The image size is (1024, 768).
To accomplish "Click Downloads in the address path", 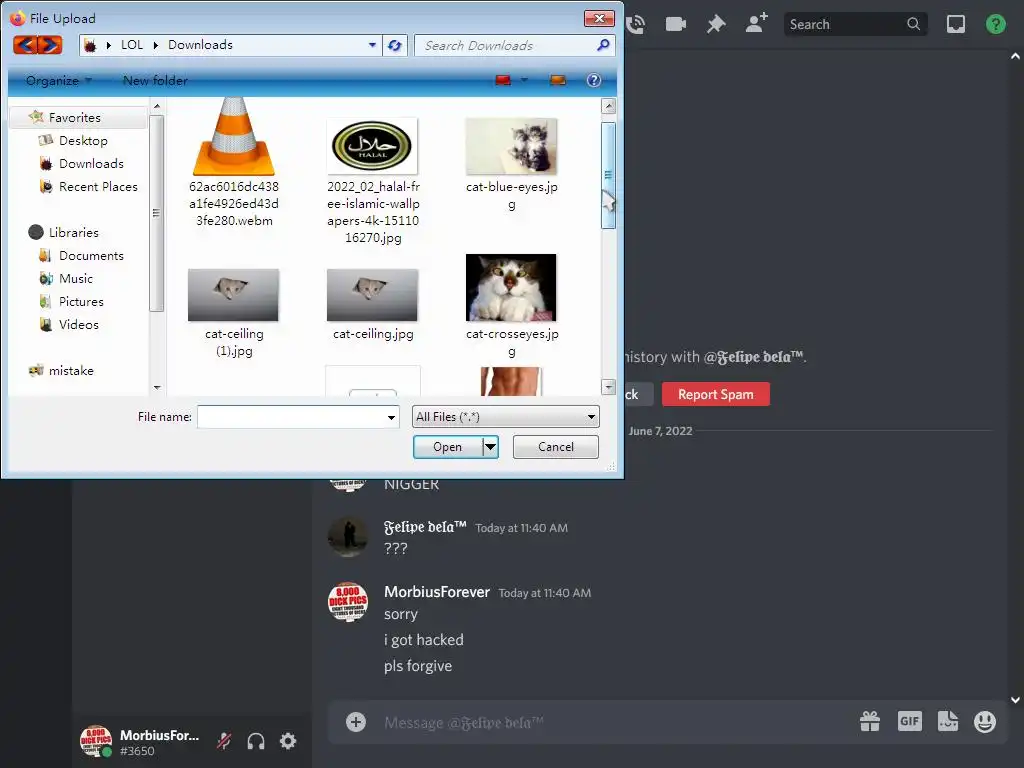I will tap(200, 45).
